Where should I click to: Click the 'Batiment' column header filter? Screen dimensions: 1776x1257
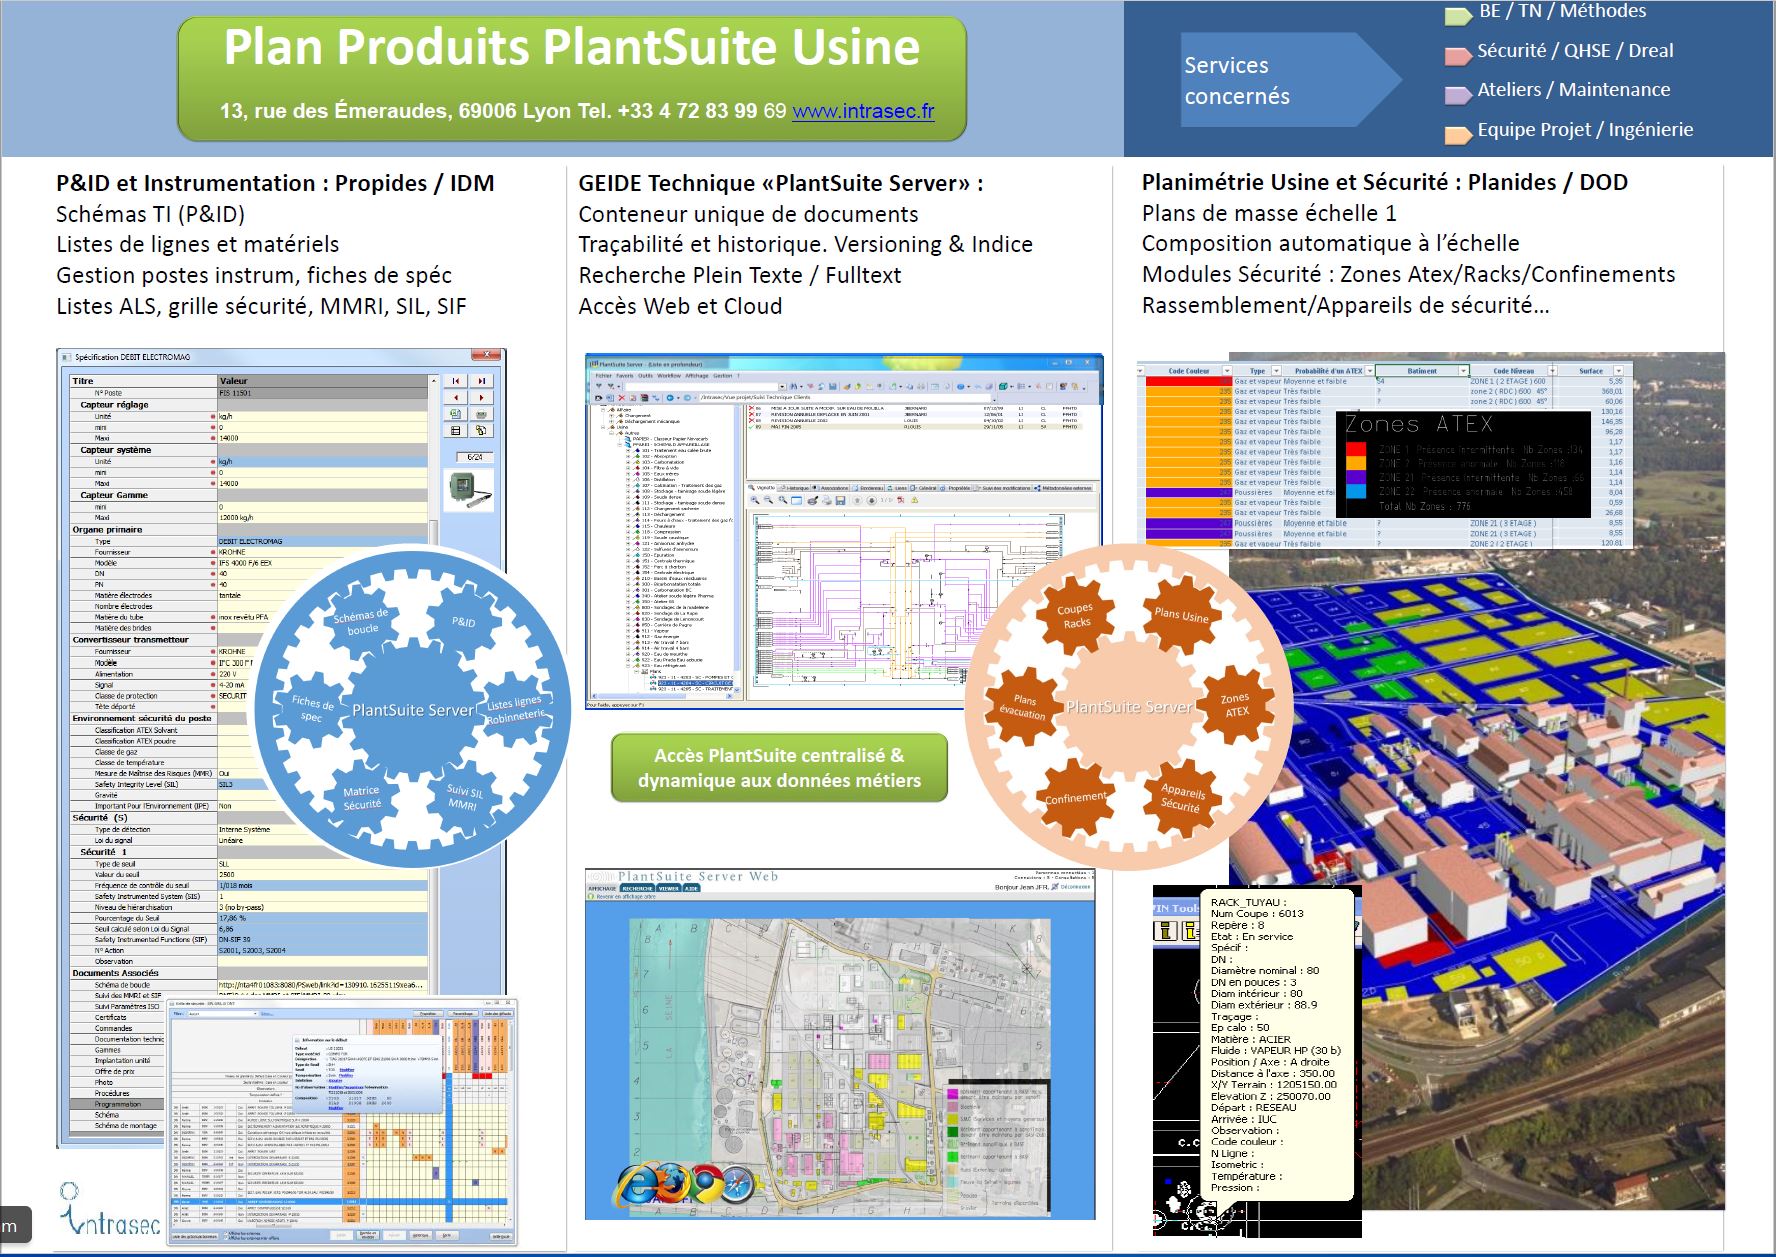coord(1463,371)
